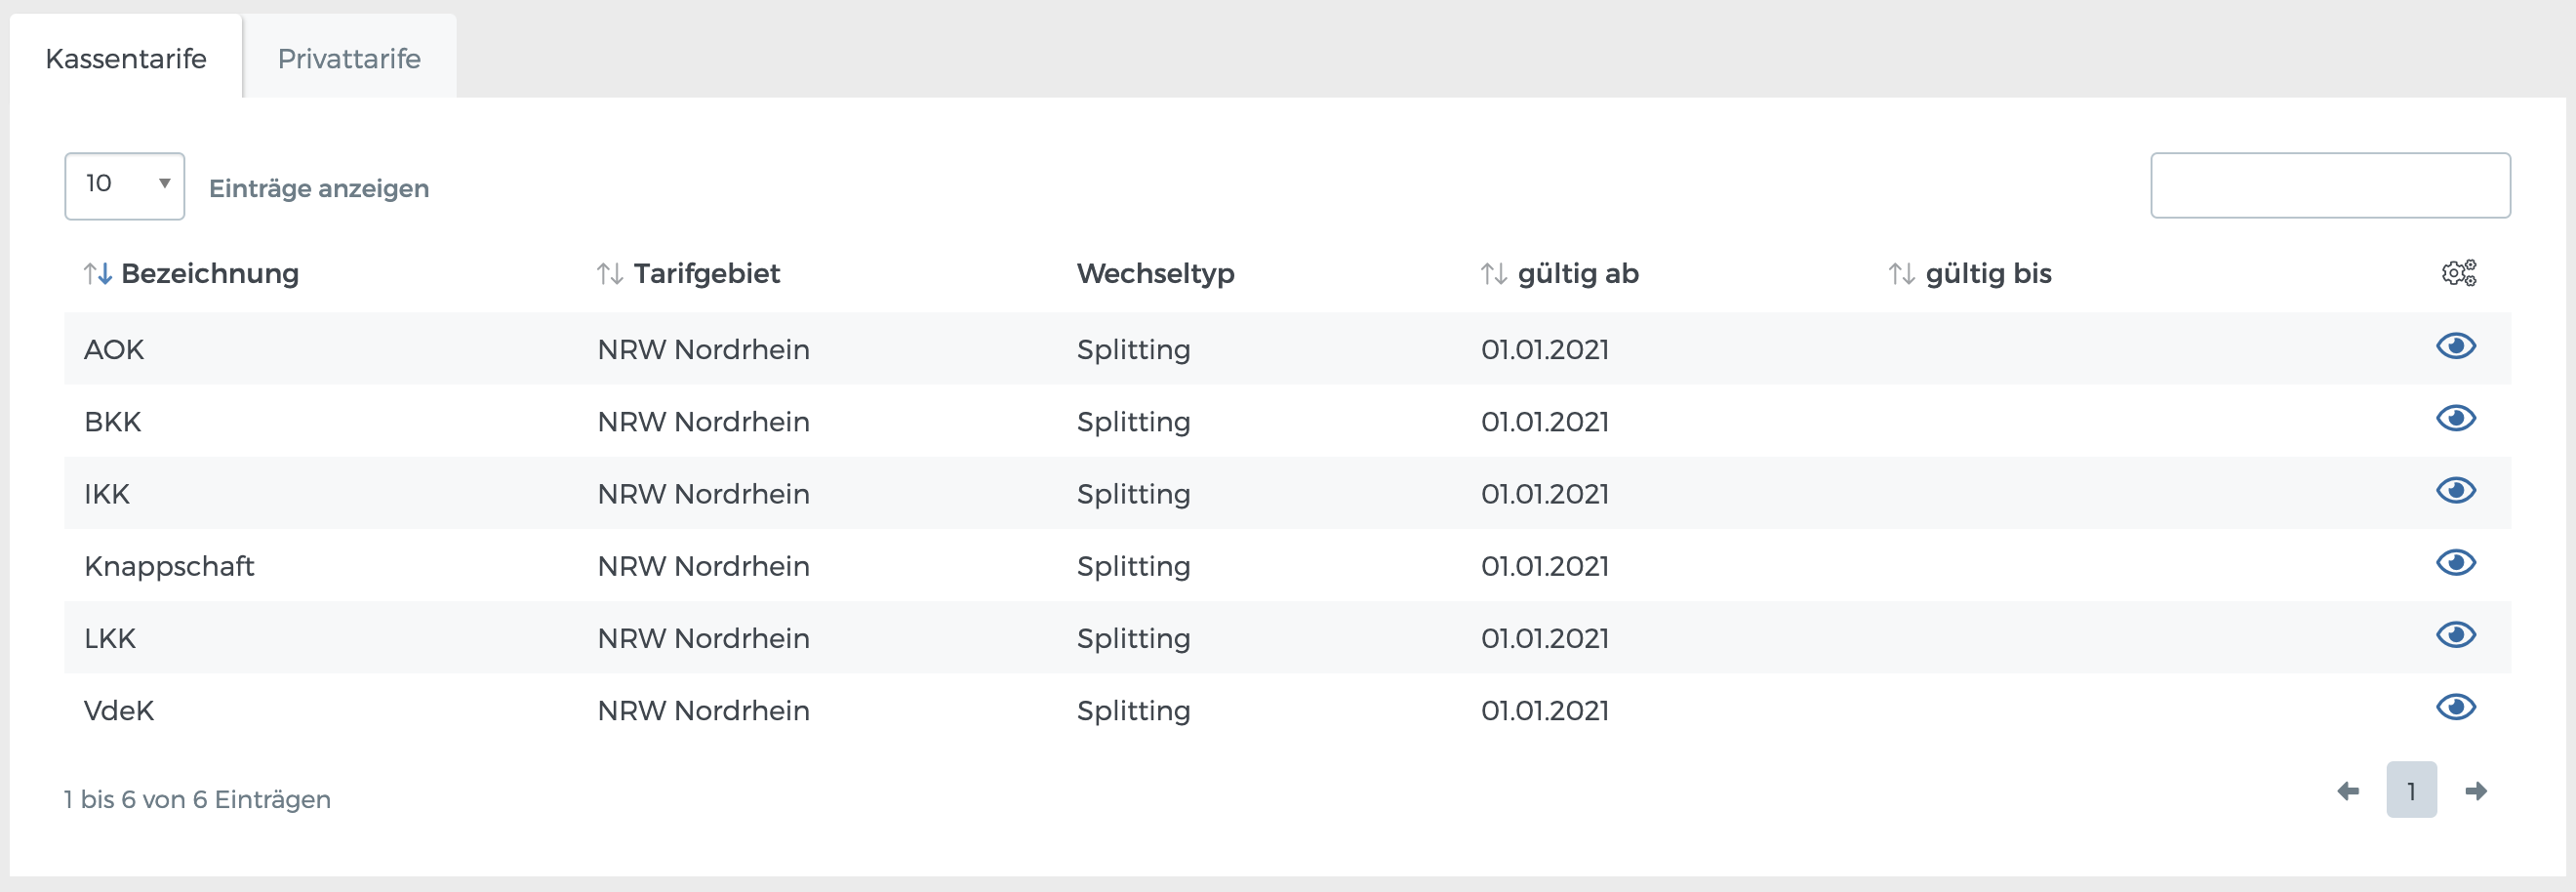Open details for the LKK row
2576x892 pixels.
2458,635
